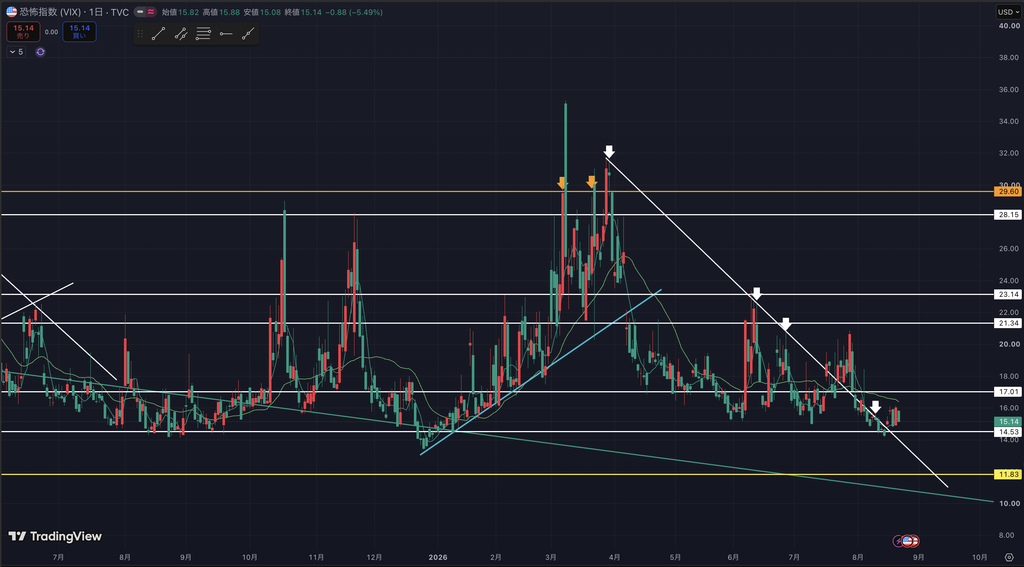Click the 23.14 price level label

[x=1008, y=295]
